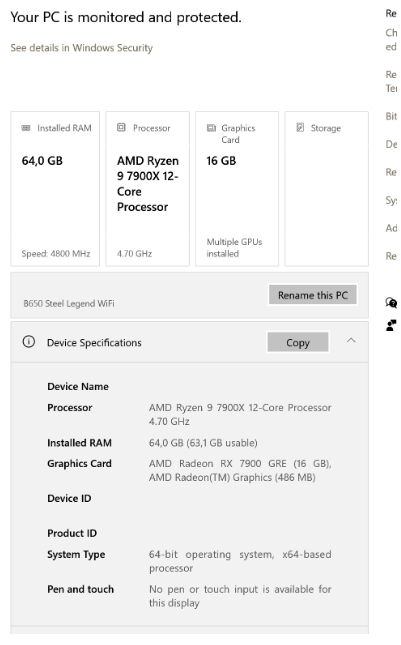The width and height of the screenshot is (401, 645).
Task: Click the info icon beside Device Specifications
Action: click(29, 342)
